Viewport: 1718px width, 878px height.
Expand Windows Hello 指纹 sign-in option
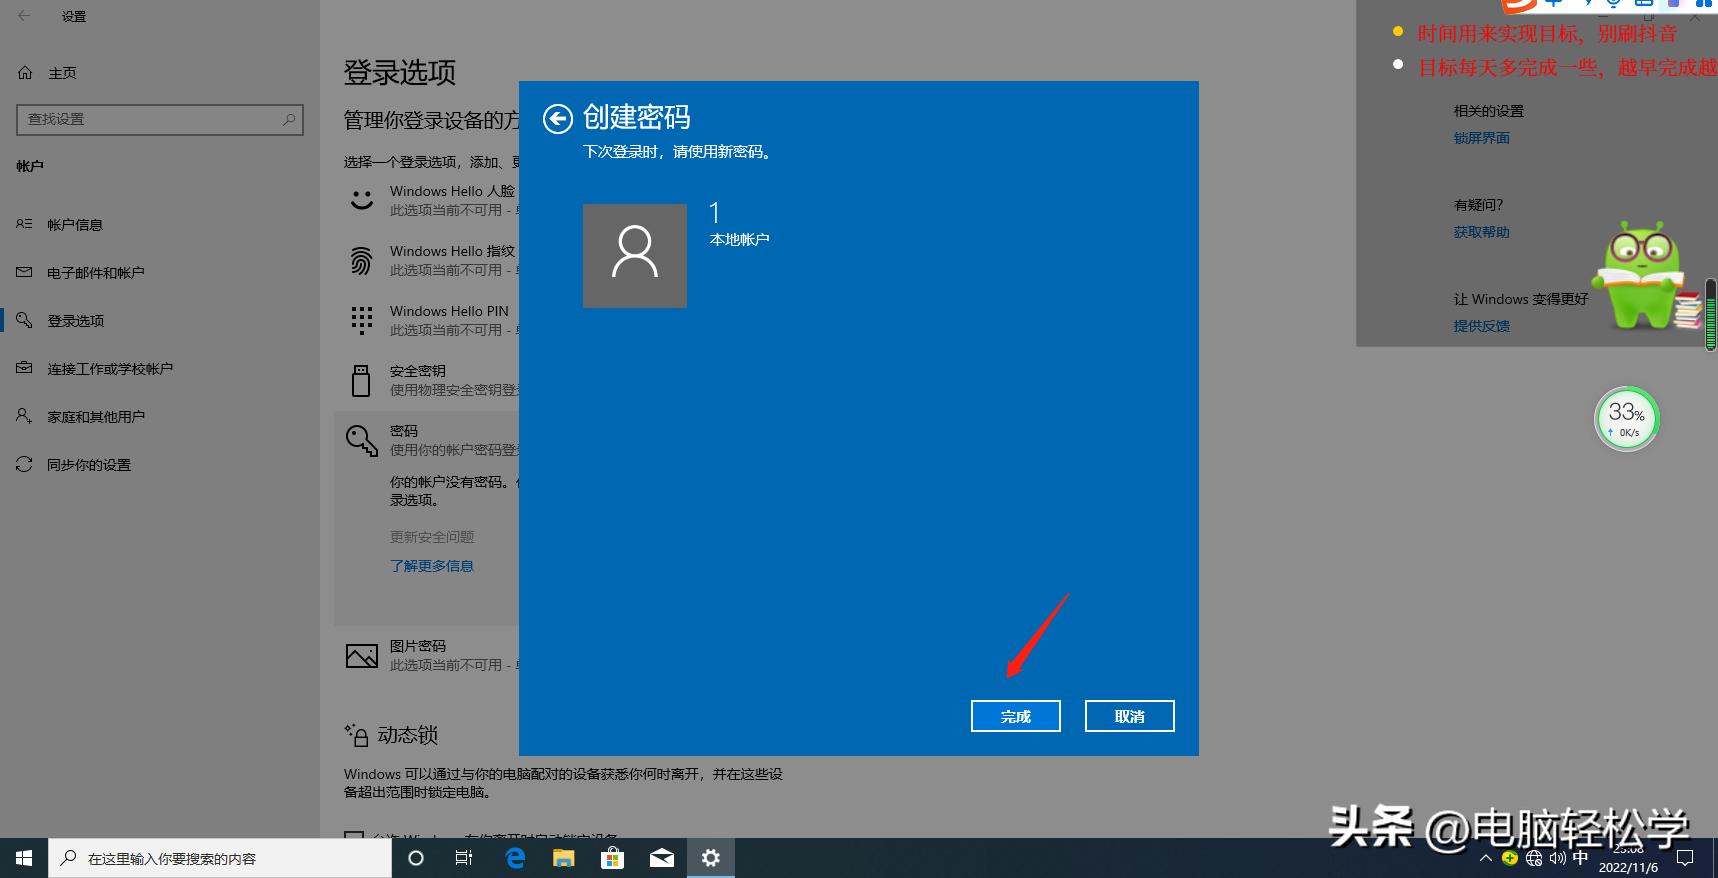pos(430,260)
